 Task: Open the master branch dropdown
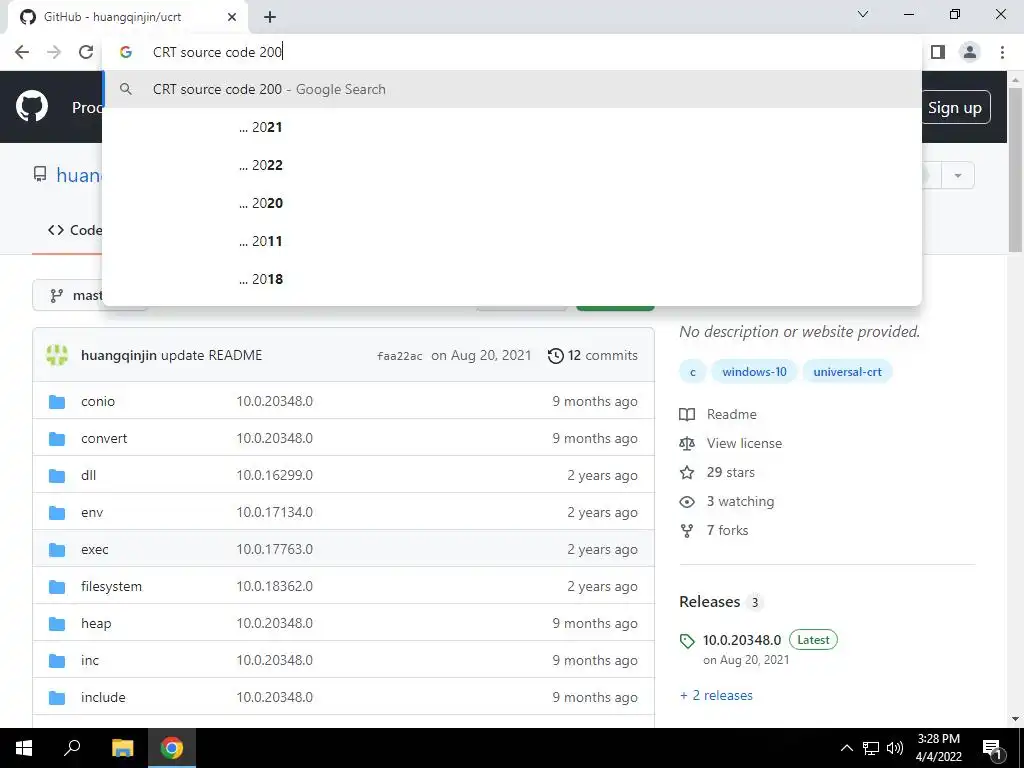point(68,296)
